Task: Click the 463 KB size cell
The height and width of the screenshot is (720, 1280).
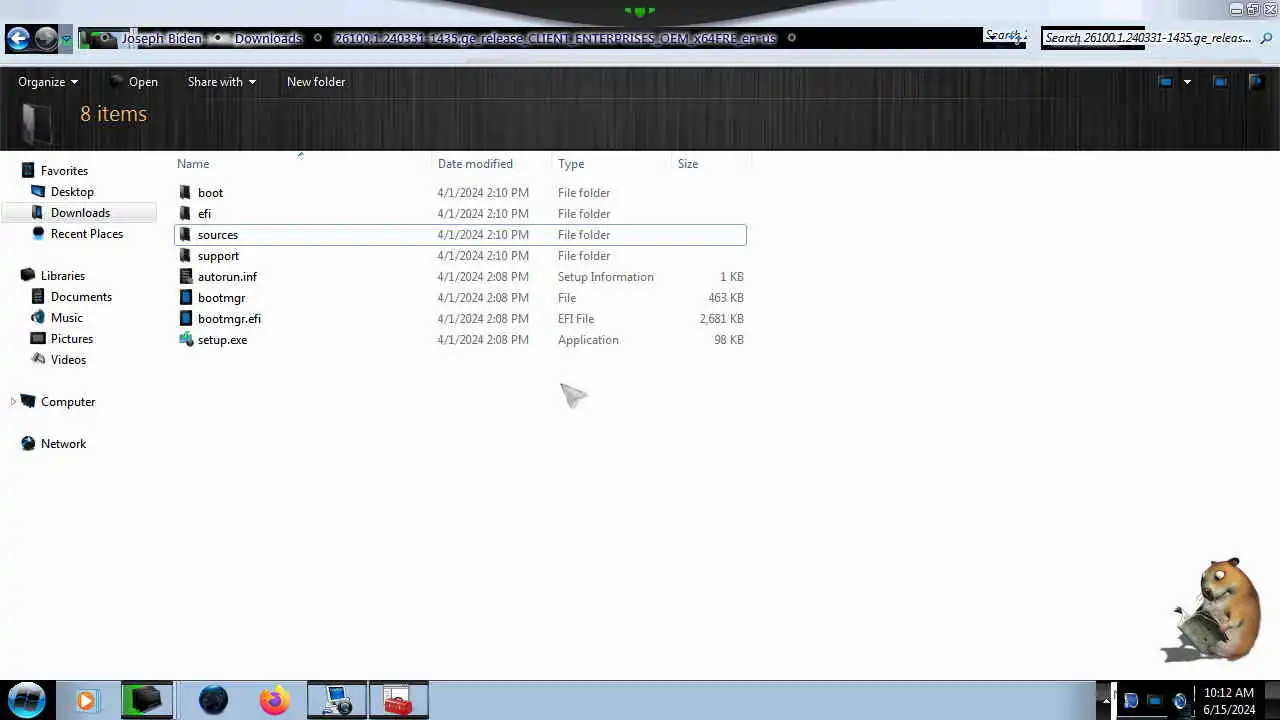Action: tap(726, 298)
